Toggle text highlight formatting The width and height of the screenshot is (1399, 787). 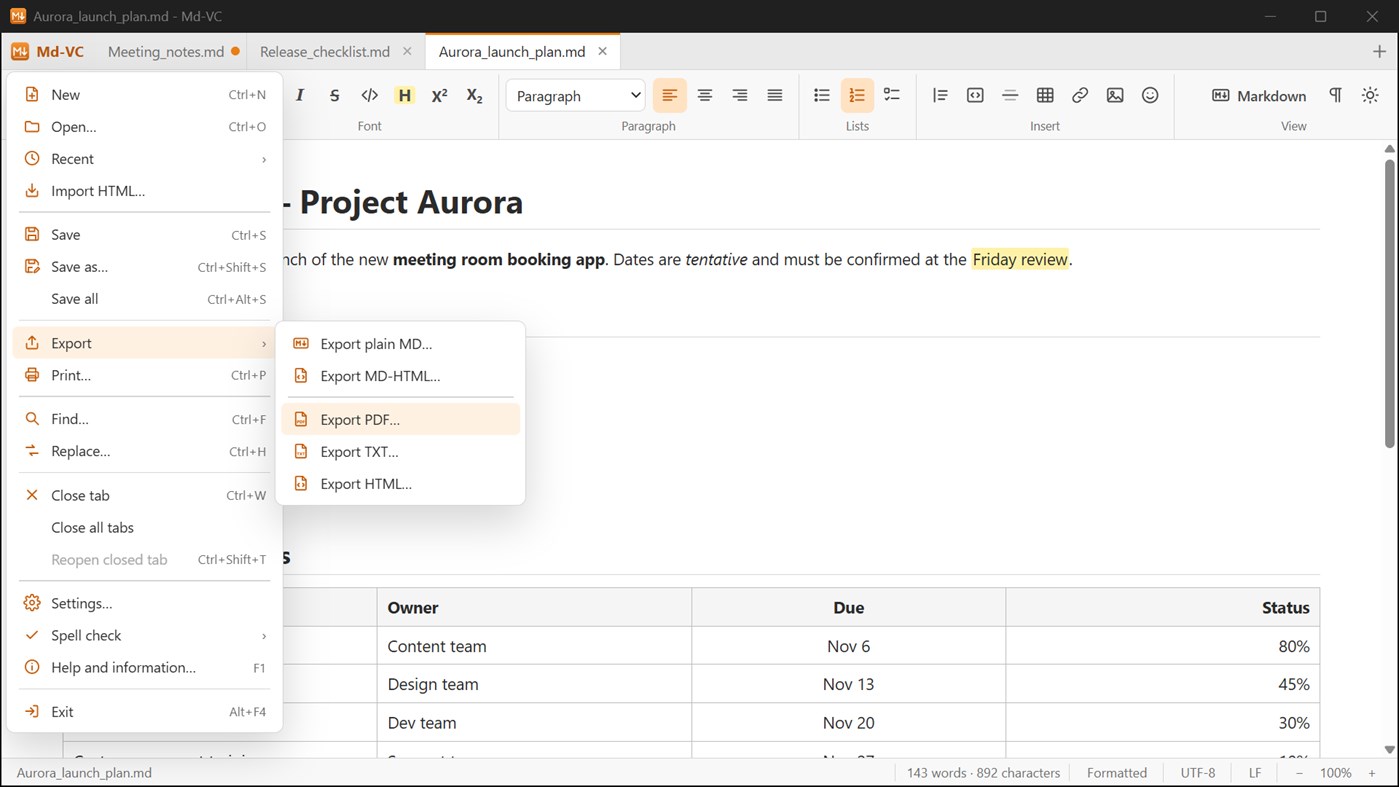point(404,96)
